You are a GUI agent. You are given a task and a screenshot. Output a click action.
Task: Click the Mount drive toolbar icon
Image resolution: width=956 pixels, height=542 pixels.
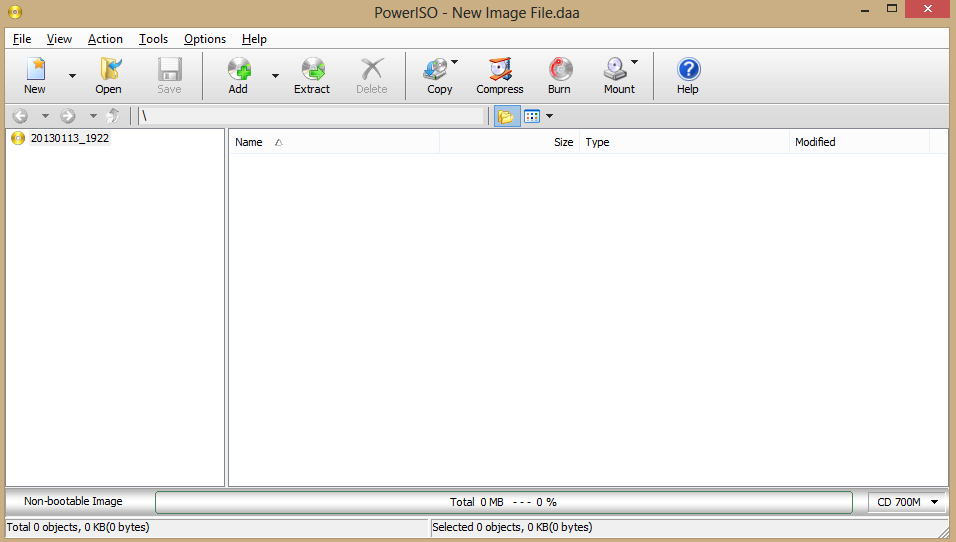[615, 70]
